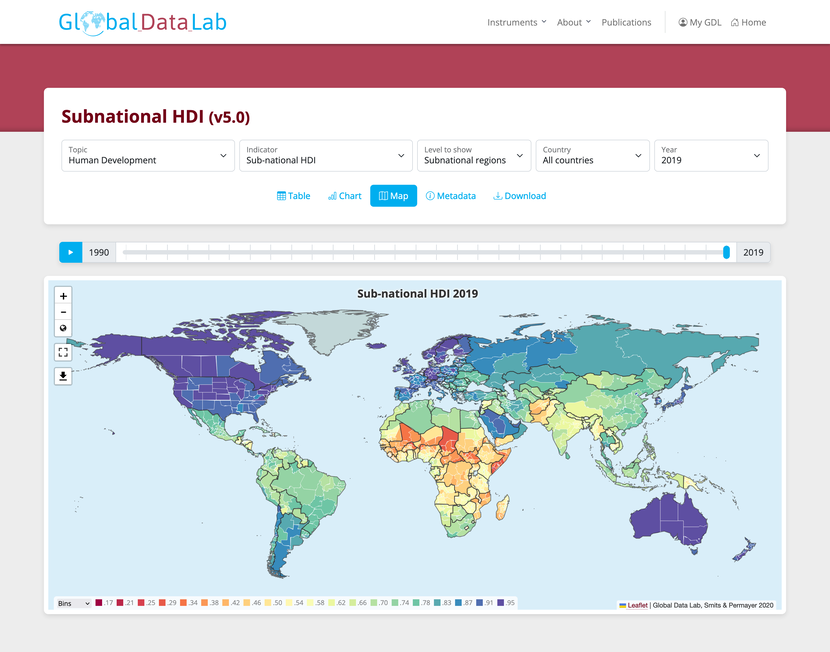
Task: Reset map to global view with globe icon
Action: (x=63, y=329)
